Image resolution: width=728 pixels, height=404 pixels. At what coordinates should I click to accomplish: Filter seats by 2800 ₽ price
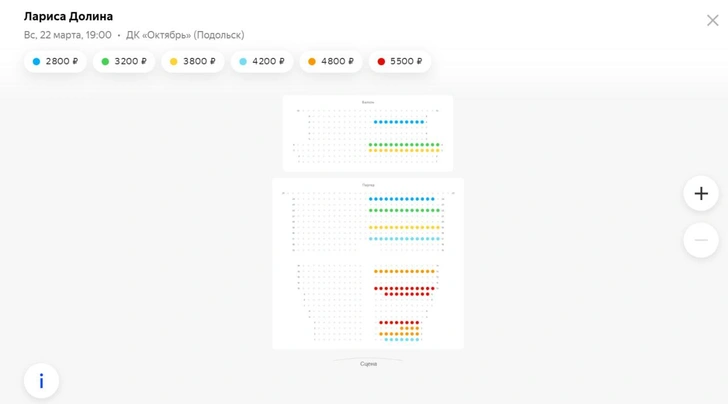55,61
